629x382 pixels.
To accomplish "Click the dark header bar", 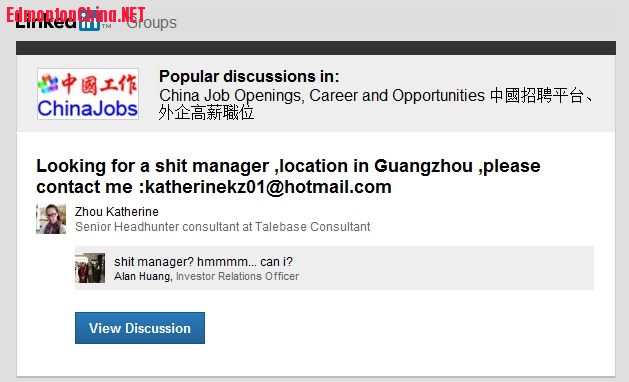I will 316,48.
